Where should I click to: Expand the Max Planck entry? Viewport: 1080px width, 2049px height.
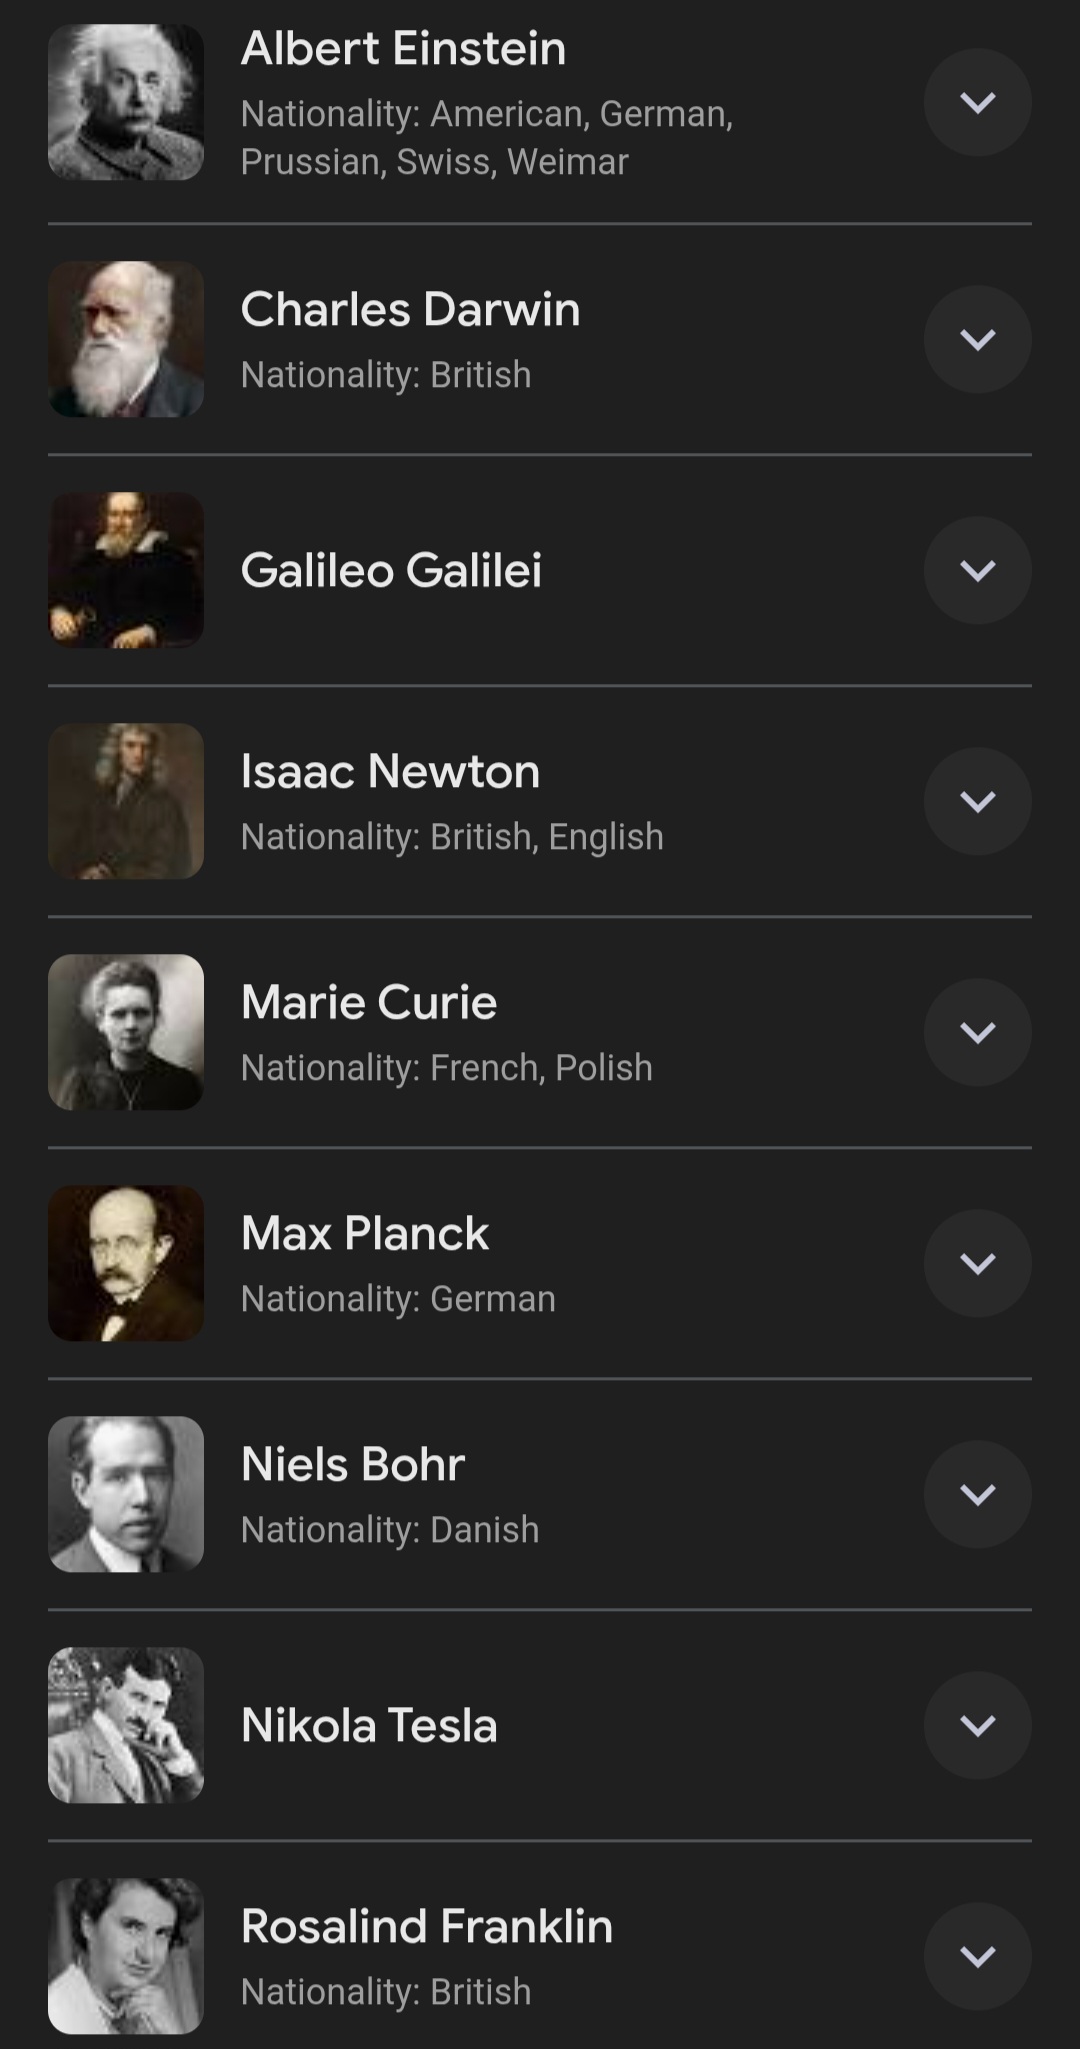click(x=977, y=1263)
